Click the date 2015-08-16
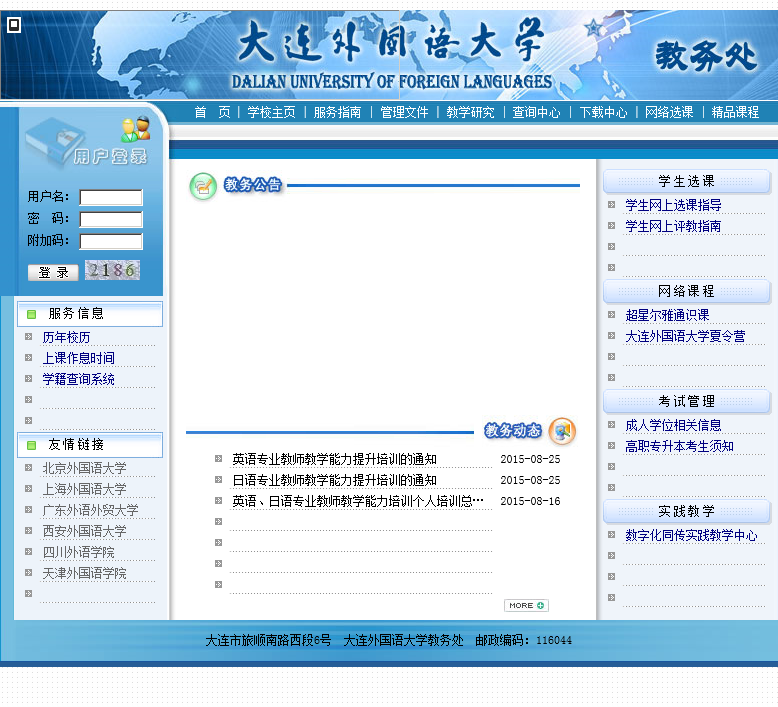Screen dimensions: 778x707 click(x=530, y=501)
